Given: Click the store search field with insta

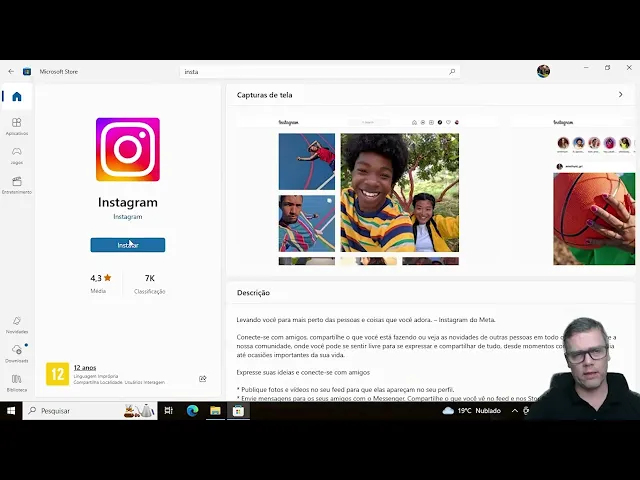Looking at the screenshot, I should [320, 72].
